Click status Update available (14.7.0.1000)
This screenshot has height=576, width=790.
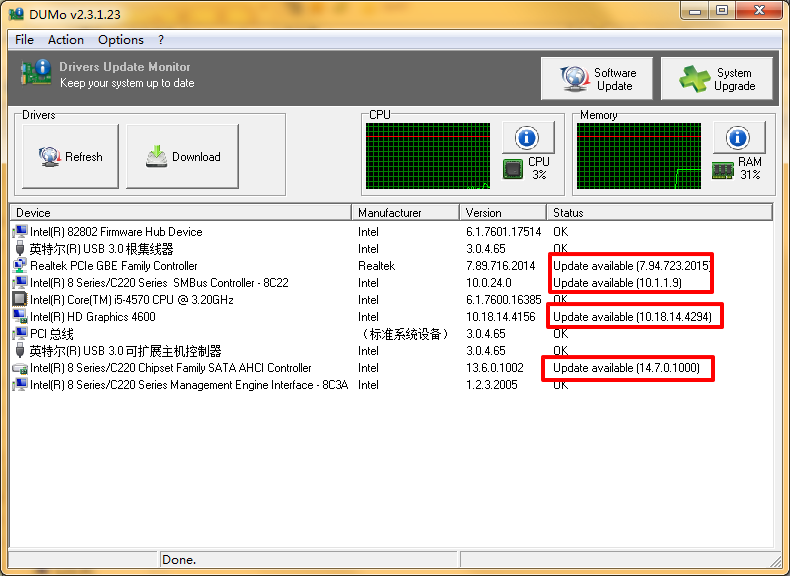pos(626,368)
